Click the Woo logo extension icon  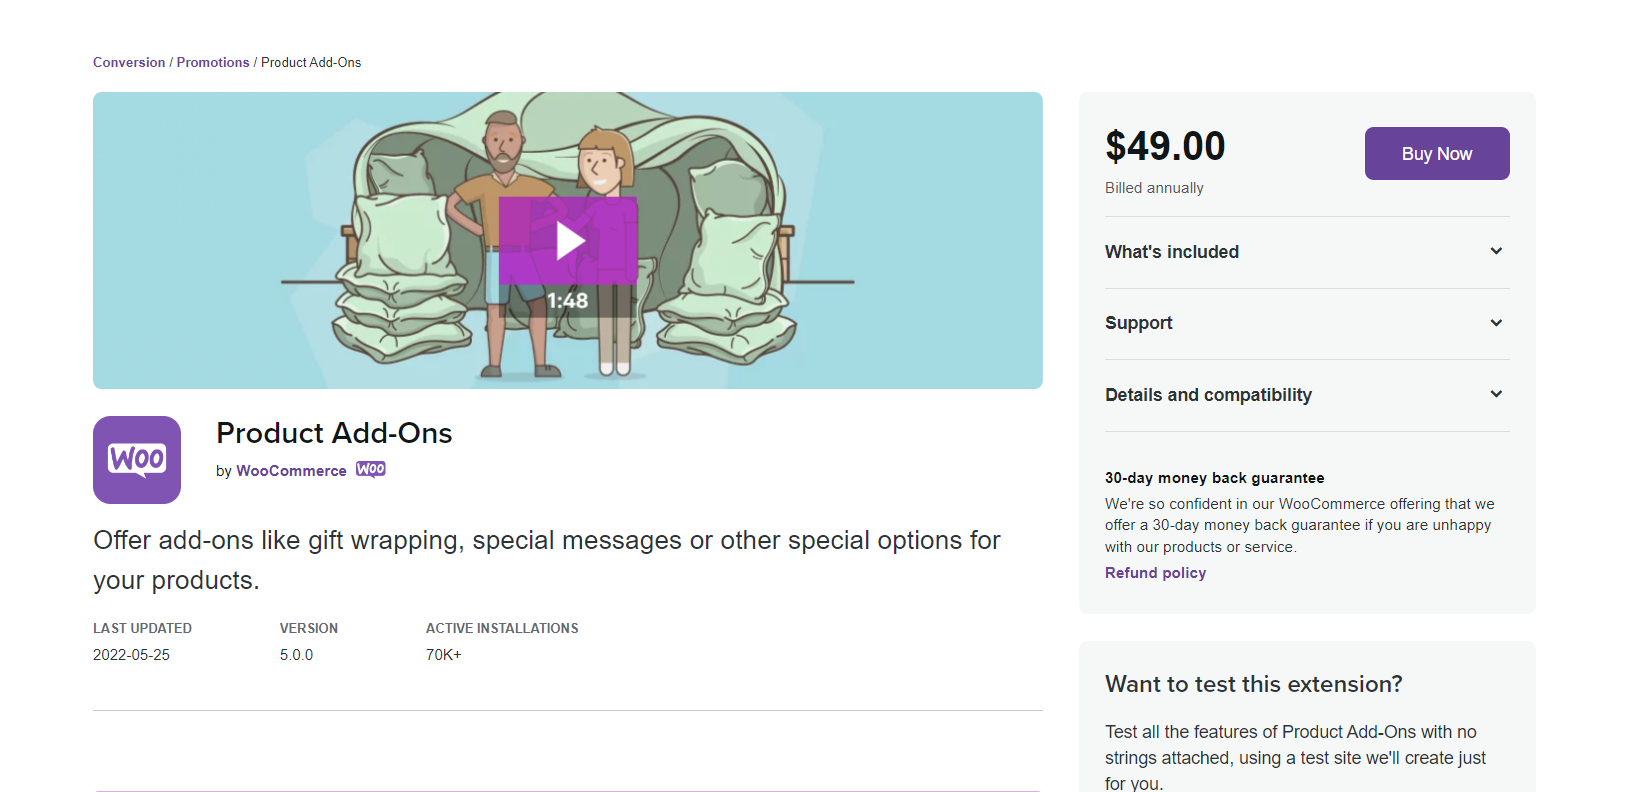137,460
